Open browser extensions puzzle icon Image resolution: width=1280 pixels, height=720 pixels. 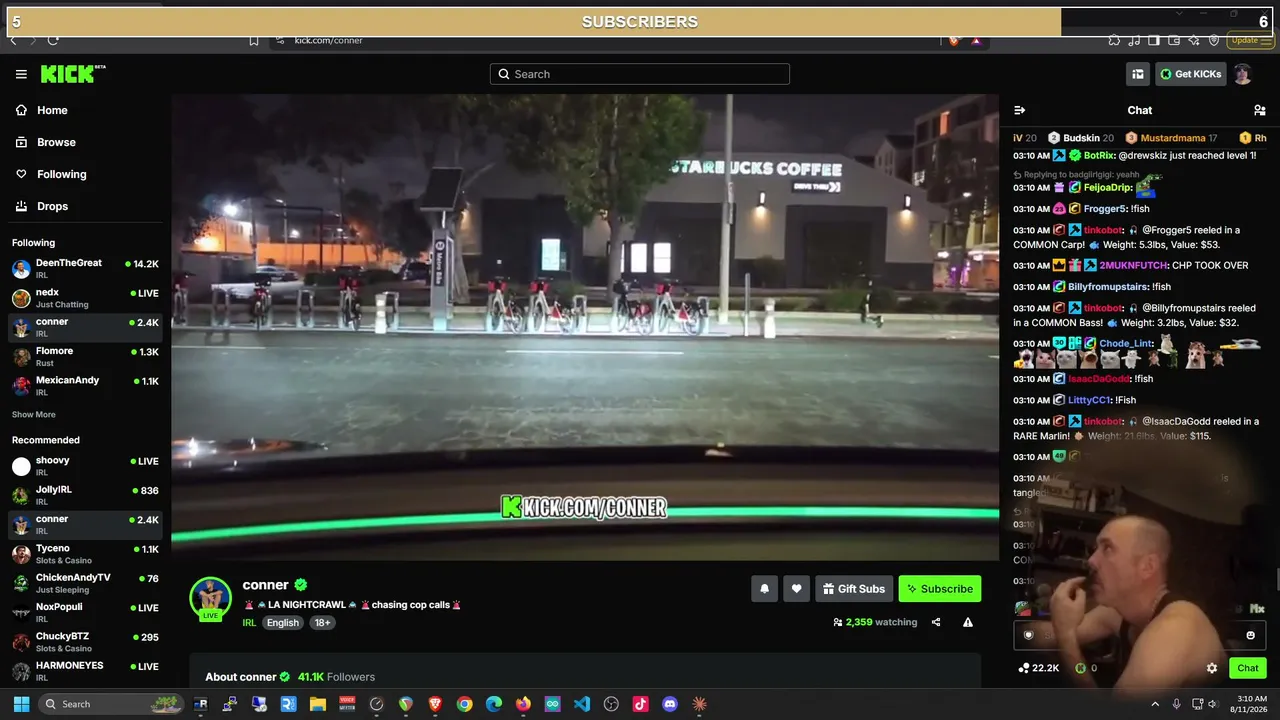[x=1114, y=40]
